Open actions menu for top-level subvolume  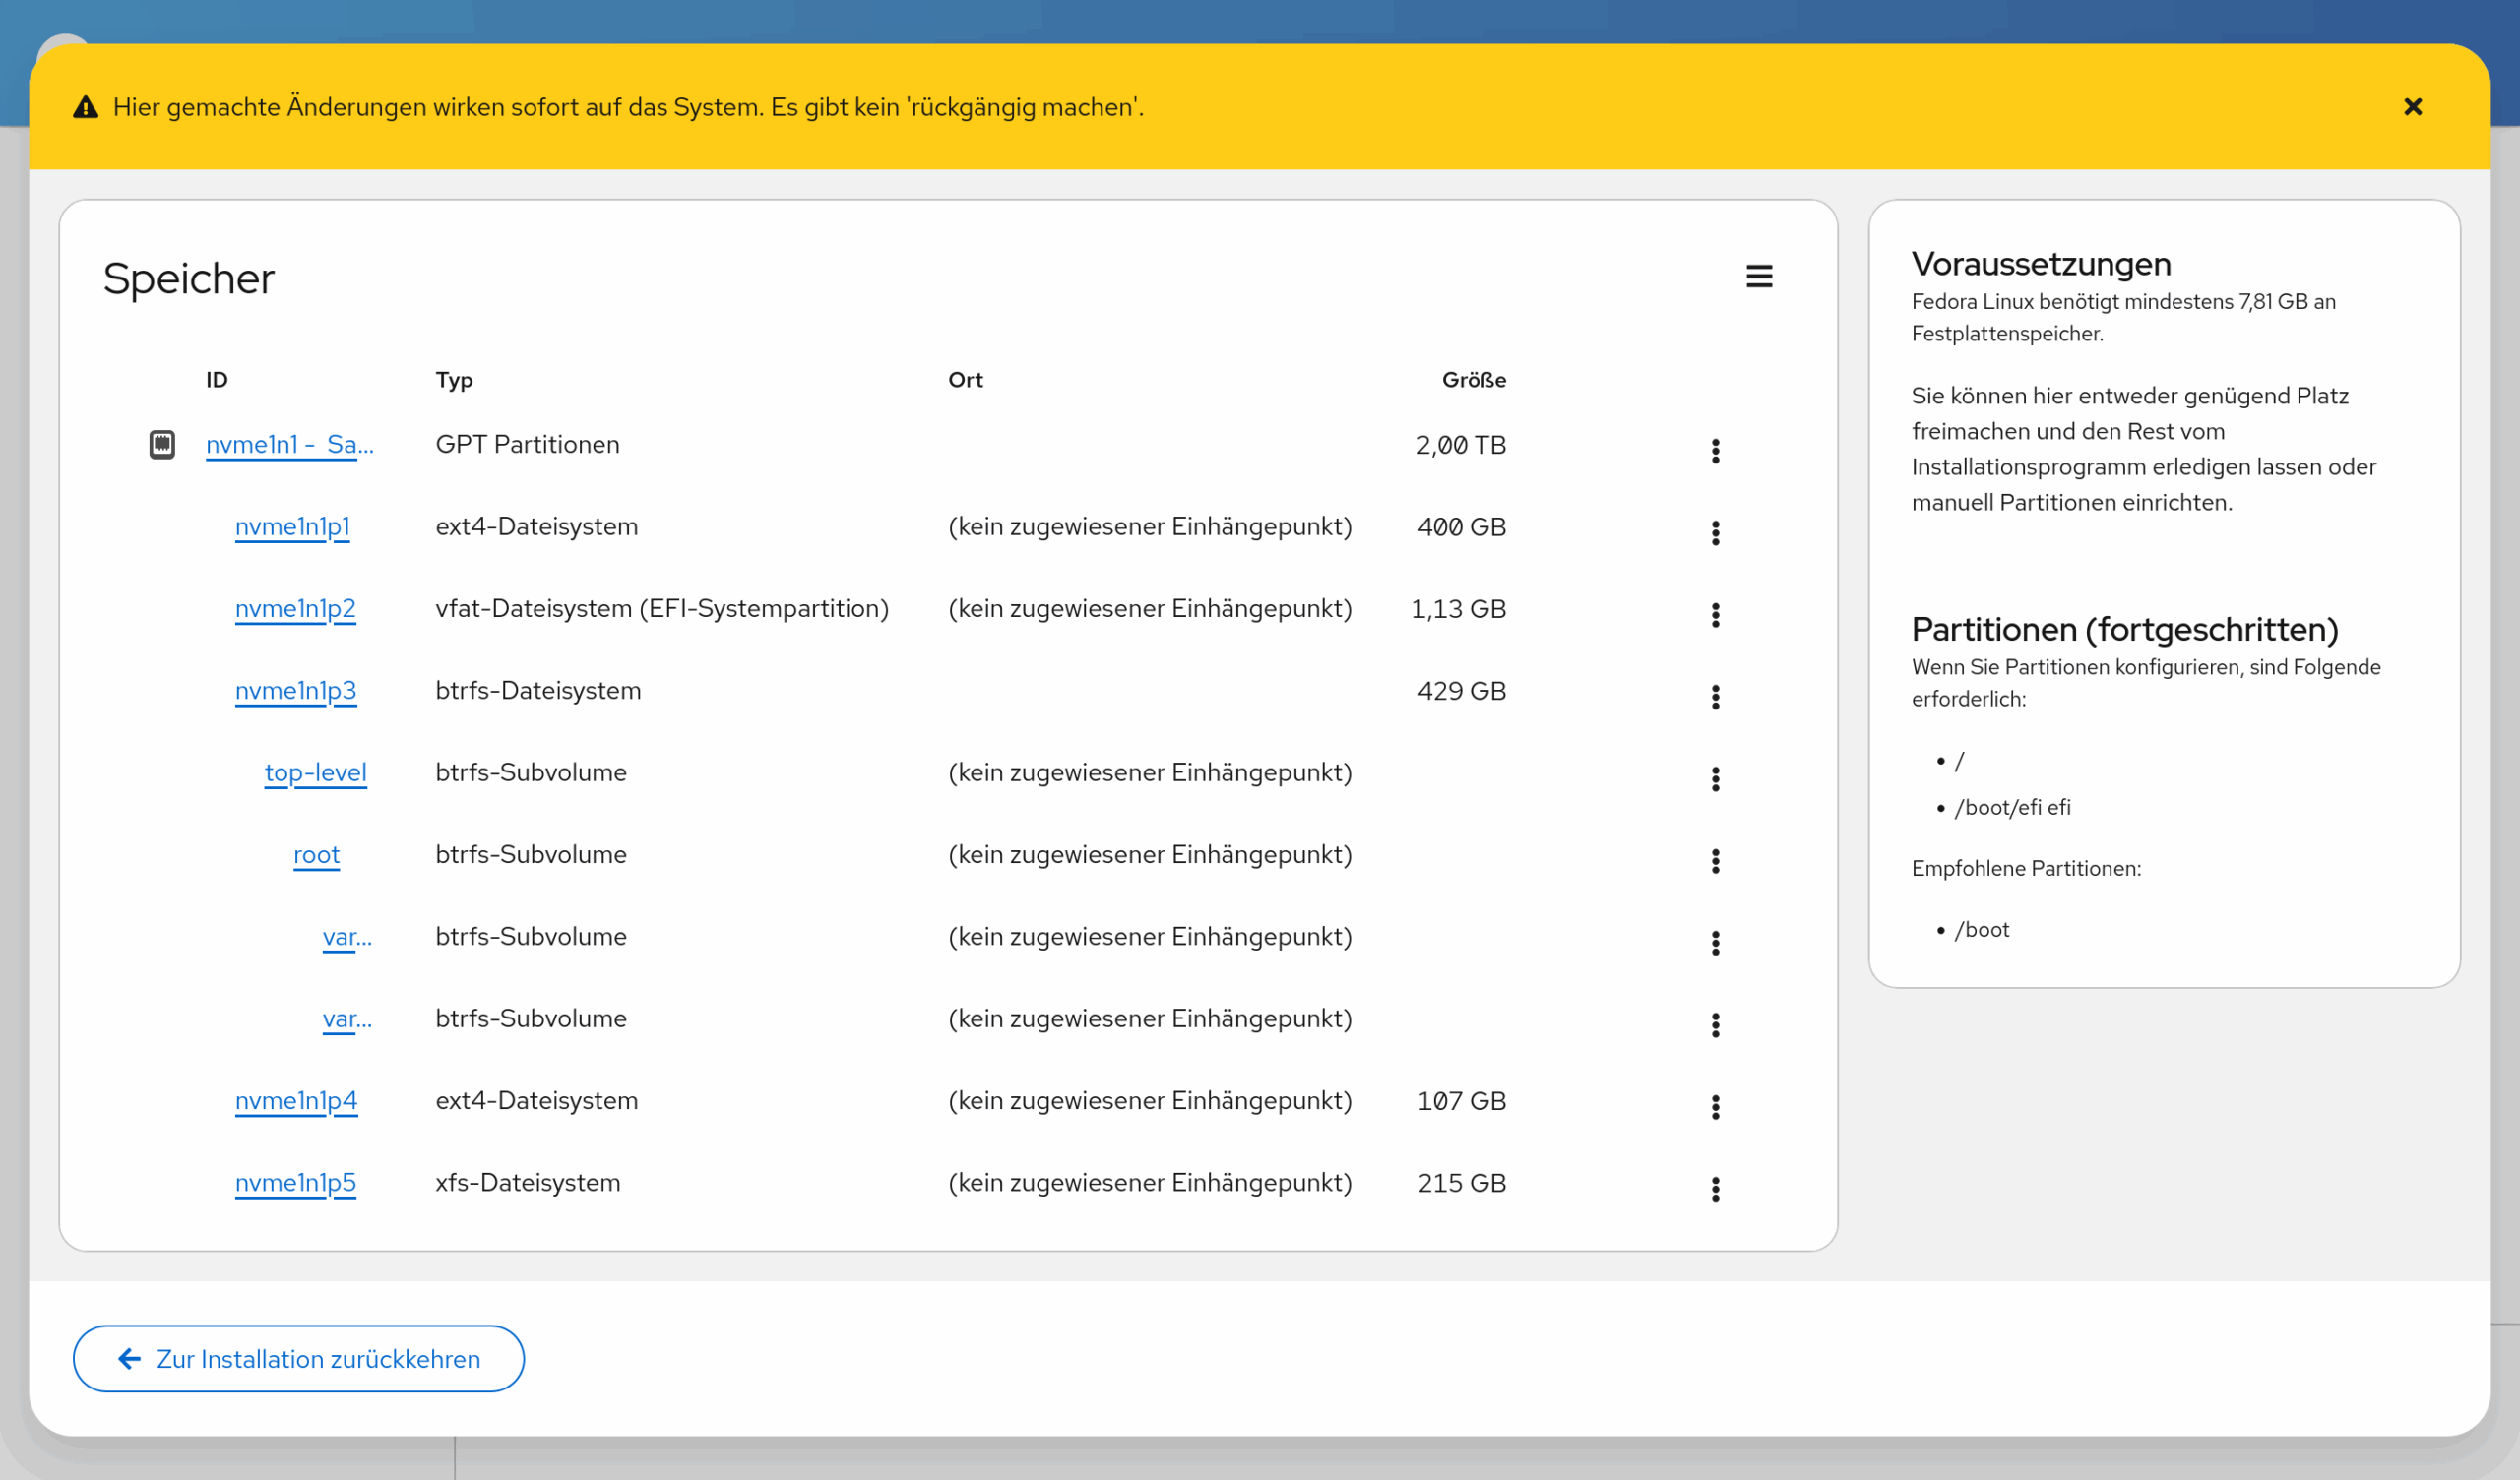tap(1715, 779)
